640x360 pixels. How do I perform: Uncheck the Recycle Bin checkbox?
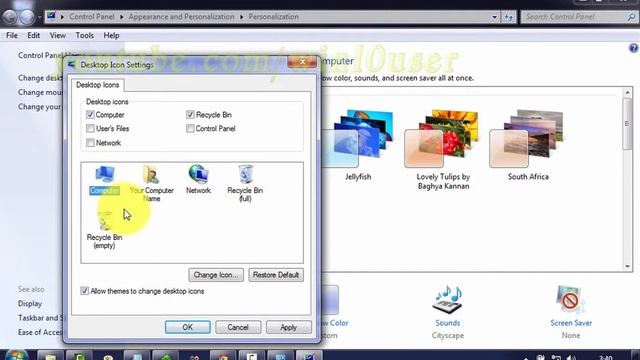pos(190,115)
